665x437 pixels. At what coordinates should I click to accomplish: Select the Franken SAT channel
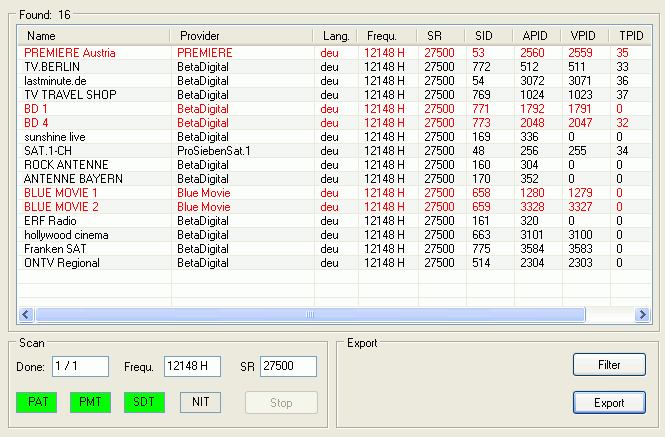point(335,249)
